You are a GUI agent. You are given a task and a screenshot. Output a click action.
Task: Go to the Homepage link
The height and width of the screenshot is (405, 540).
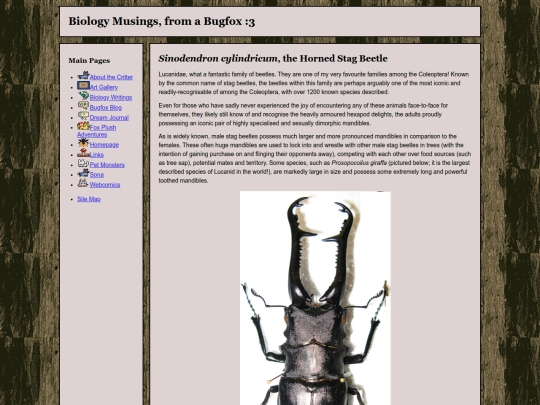tap(104, 145)
